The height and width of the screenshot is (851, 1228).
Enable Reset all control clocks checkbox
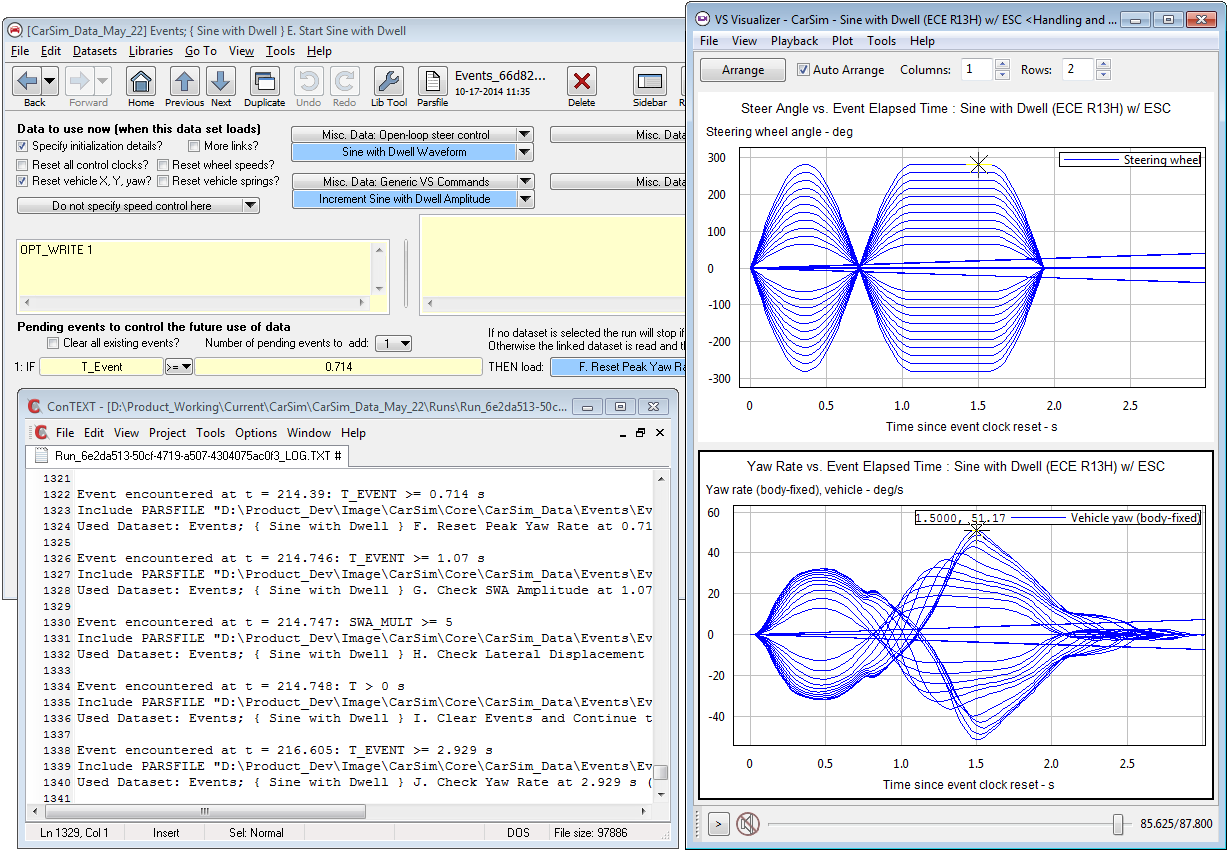click(x=23, y=165)
